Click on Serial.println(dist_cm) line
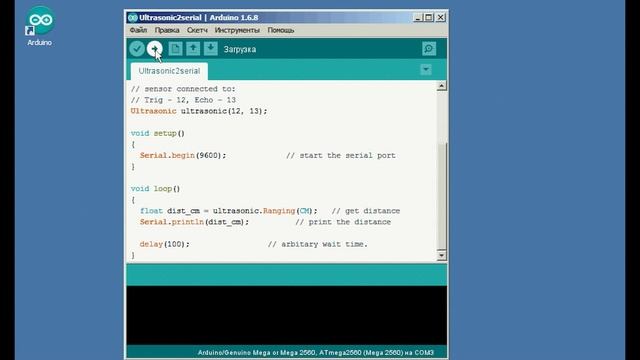 point(194,222)
